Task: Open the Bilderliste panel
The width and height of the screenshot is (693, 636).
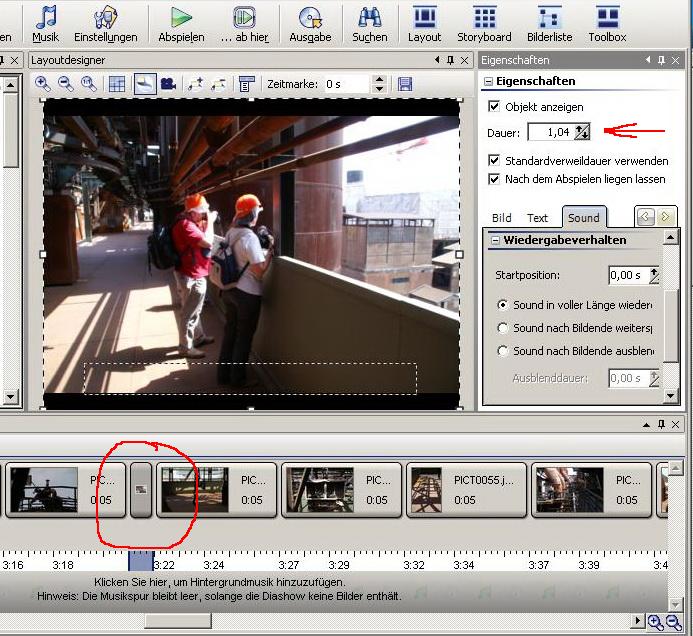Action: 549,23
